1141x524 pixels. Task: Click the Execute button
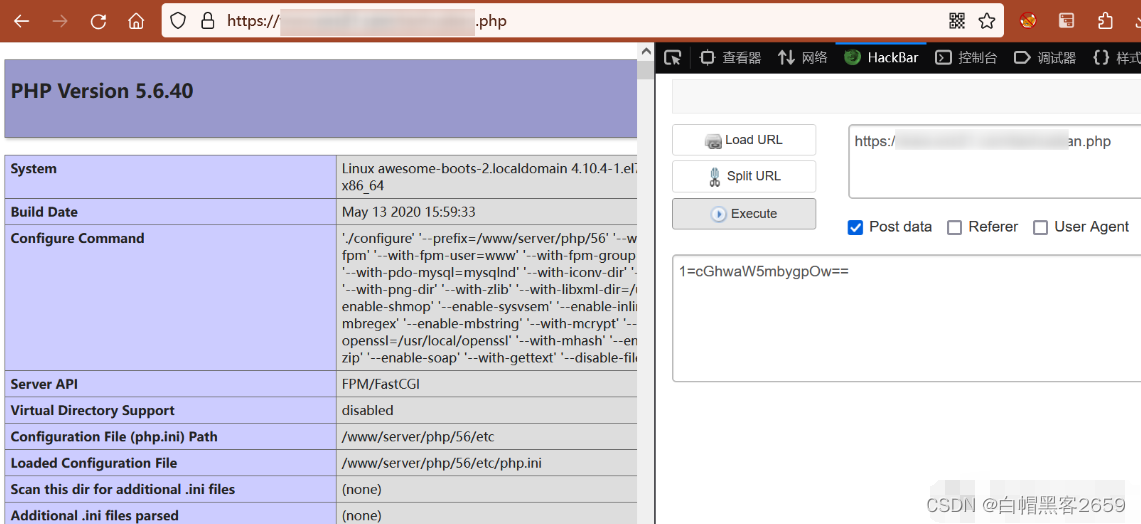744,214
